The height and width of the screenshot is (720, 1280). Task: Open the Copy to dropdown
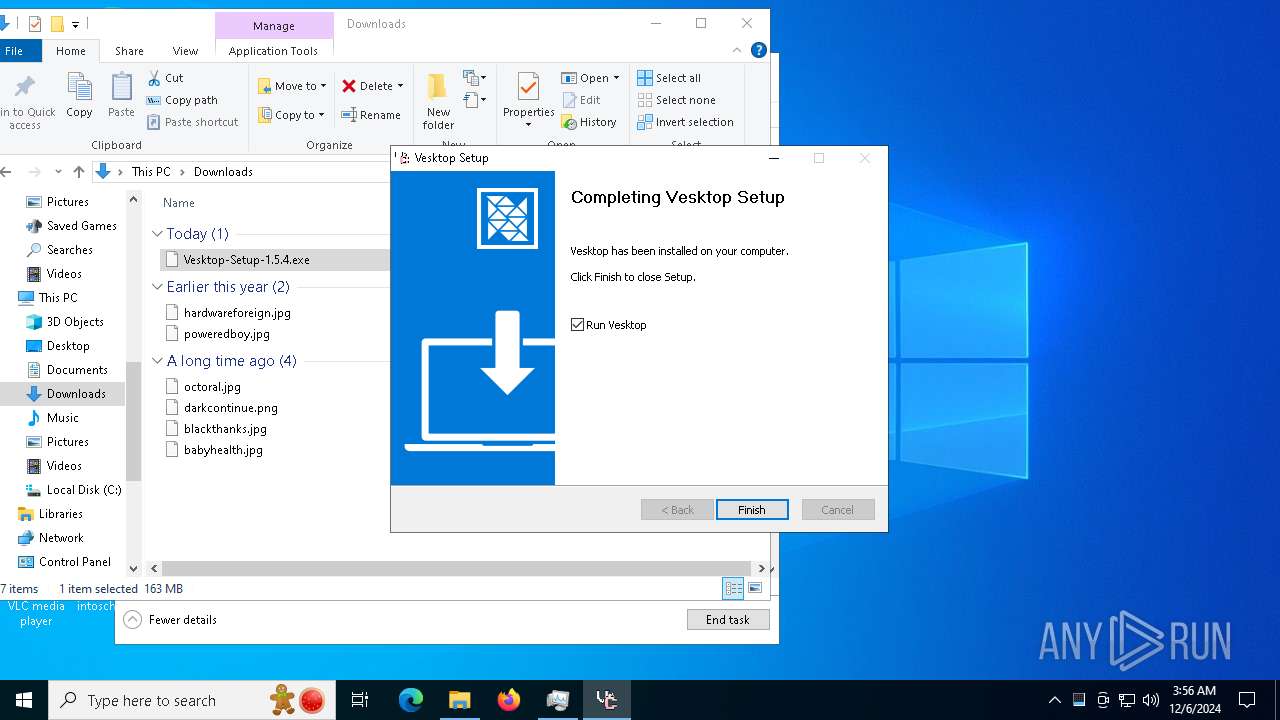coord(291,115)
